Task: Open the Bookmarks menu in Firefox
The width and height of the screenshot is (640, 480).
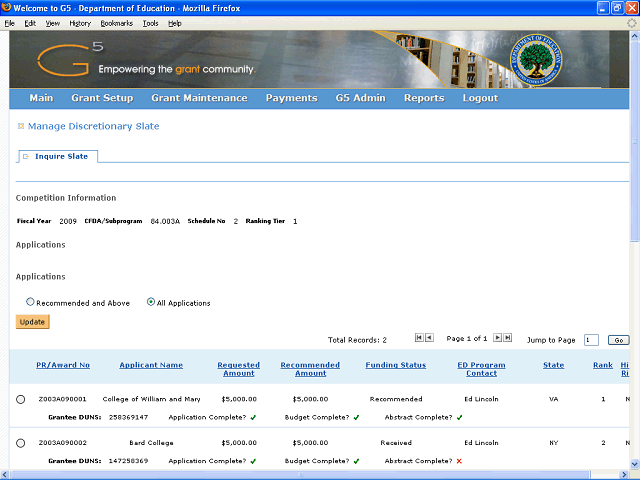Action: pos(117,23)
